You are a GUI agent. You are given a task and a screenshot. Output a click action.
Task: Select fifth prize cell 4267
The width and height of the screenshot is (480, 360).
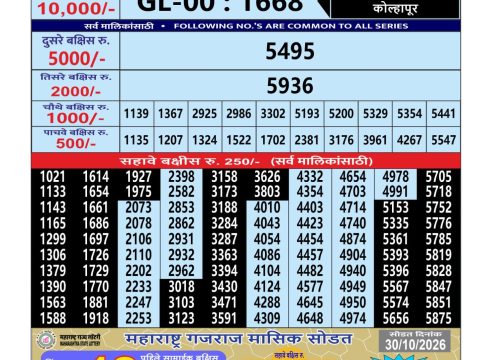click(x=409, y=140)
